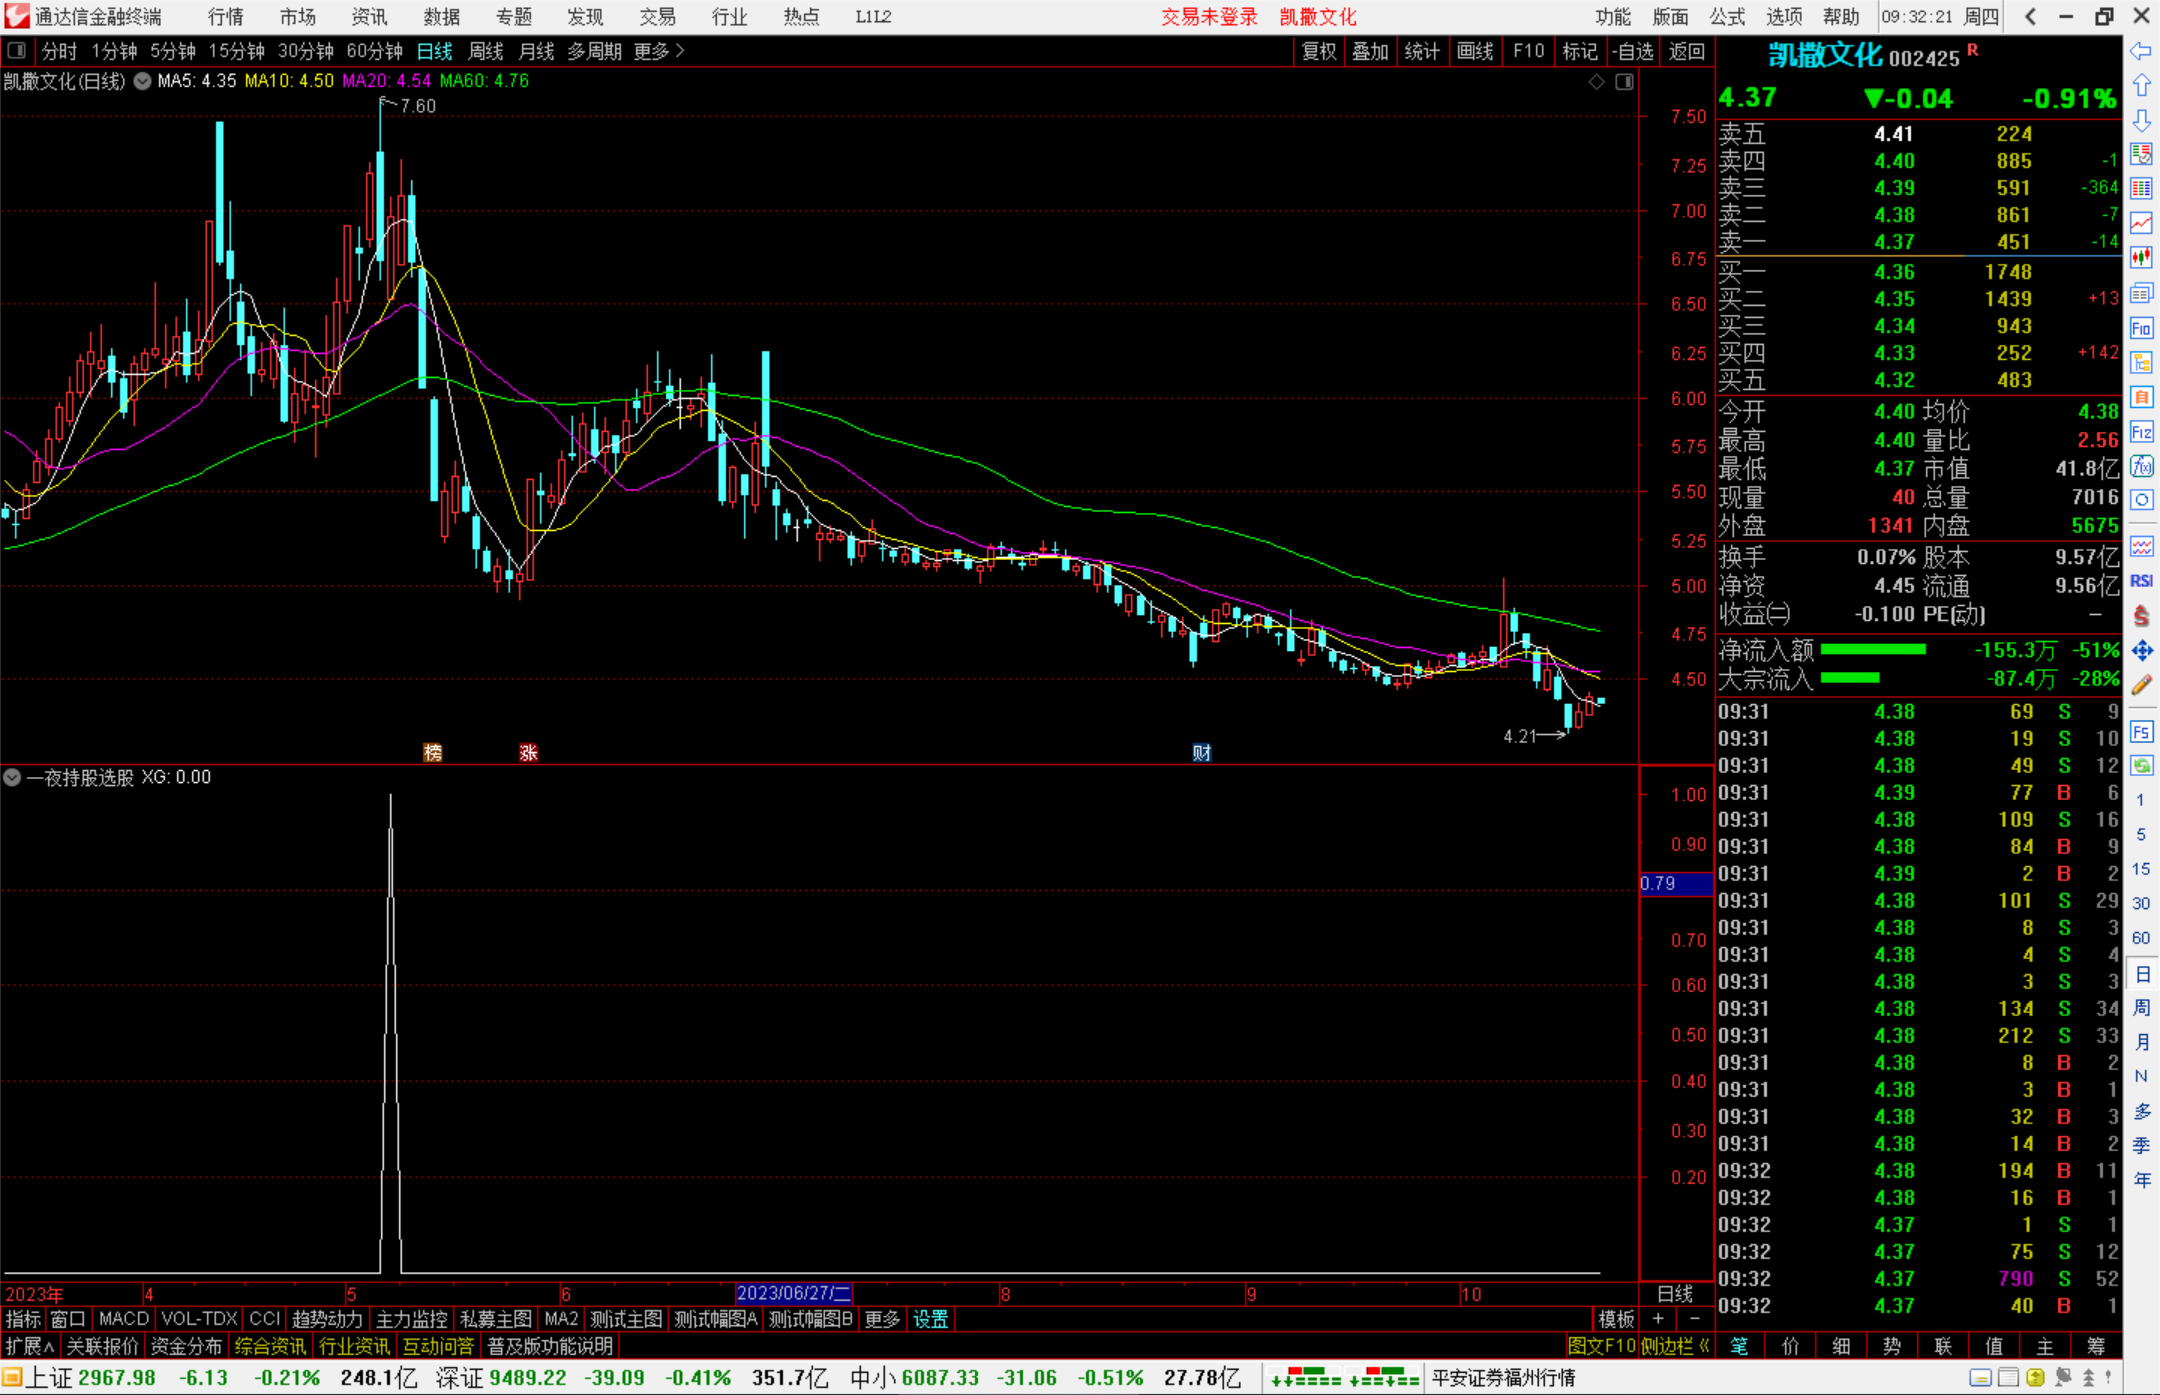Open the 行情 menu
The image size is (2160, 1395).
pos(226,16)
